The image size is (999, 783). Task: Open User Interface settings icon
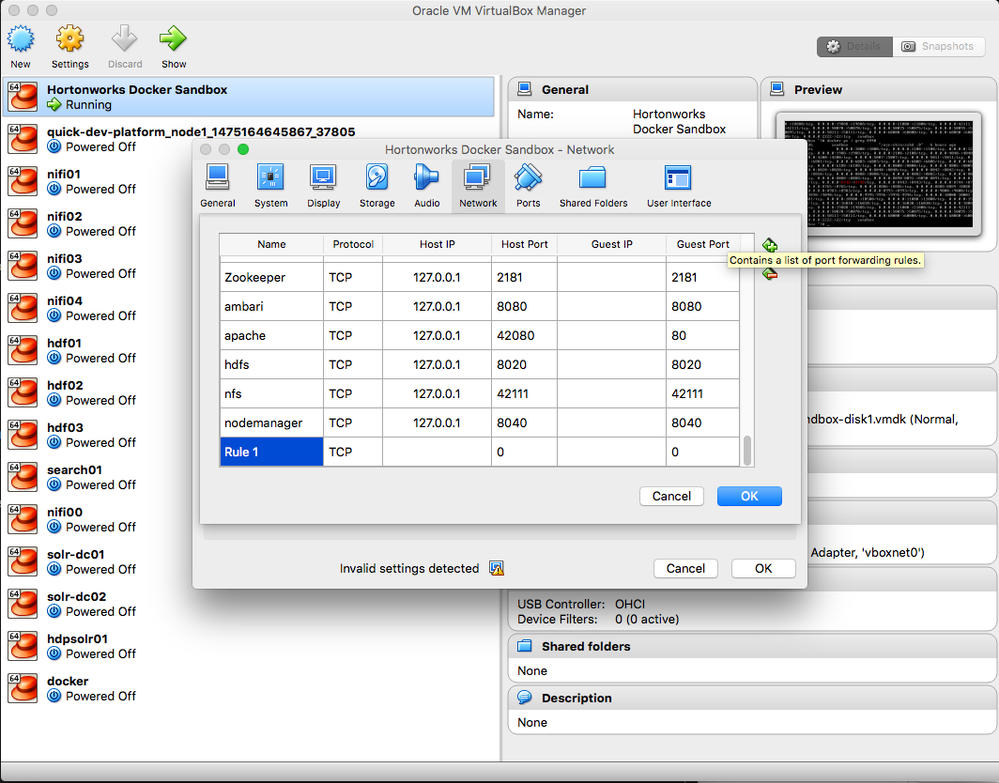(x=677, y=185)
